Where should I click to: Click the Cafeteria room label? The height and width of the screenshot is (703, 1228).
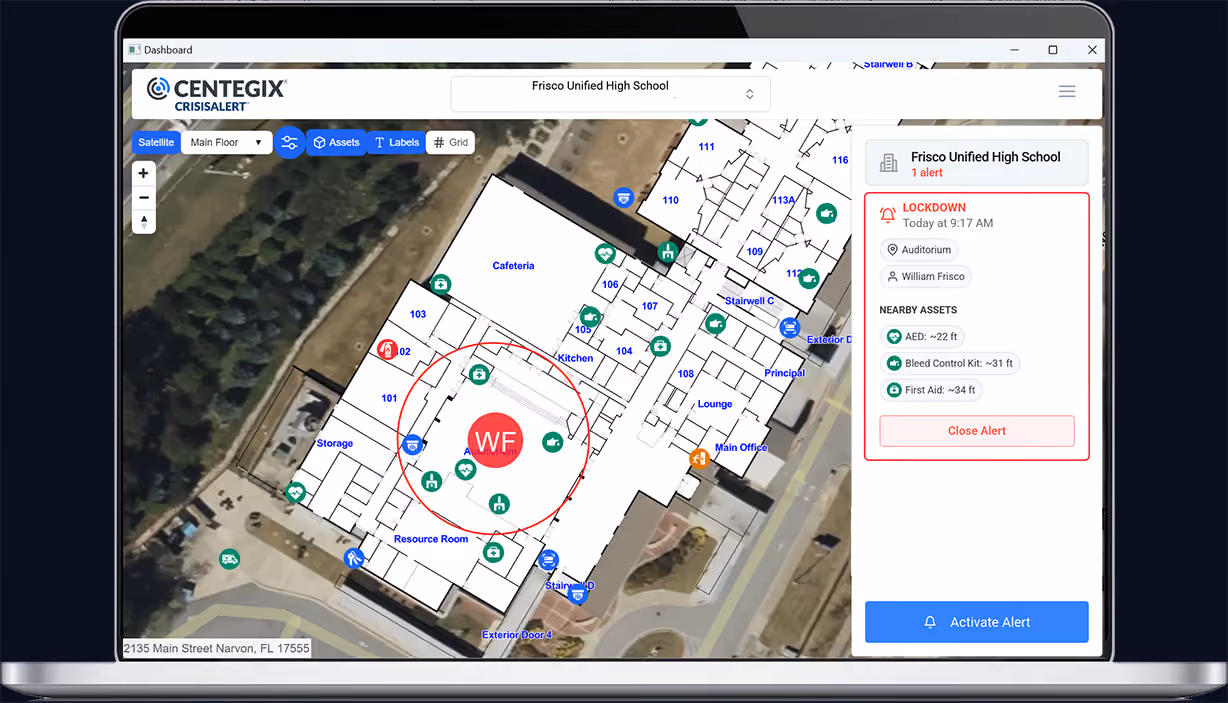coord(513,266)
